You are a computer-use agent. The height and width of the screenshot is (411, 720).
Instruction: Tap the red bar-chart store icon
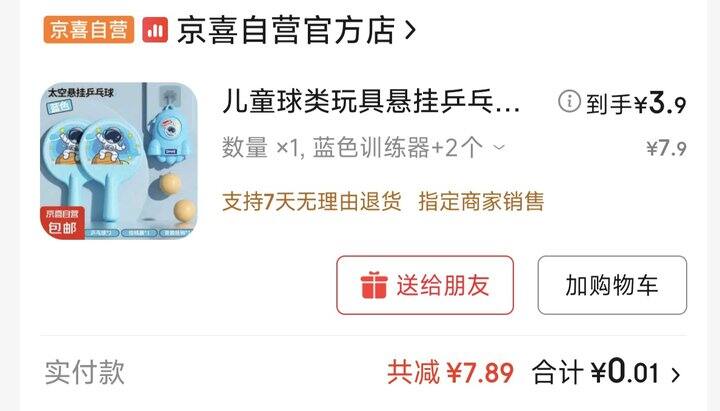tap(155, 30)
